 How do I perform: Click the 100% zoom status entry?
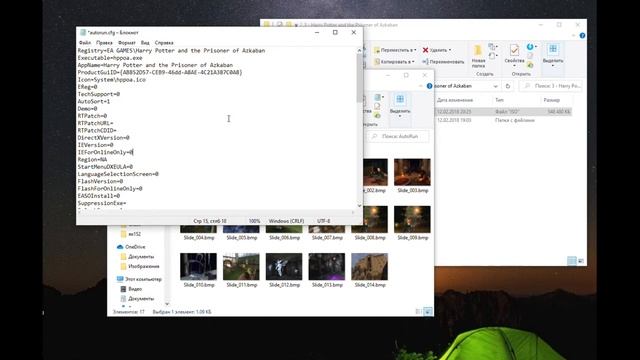point(254,221)
